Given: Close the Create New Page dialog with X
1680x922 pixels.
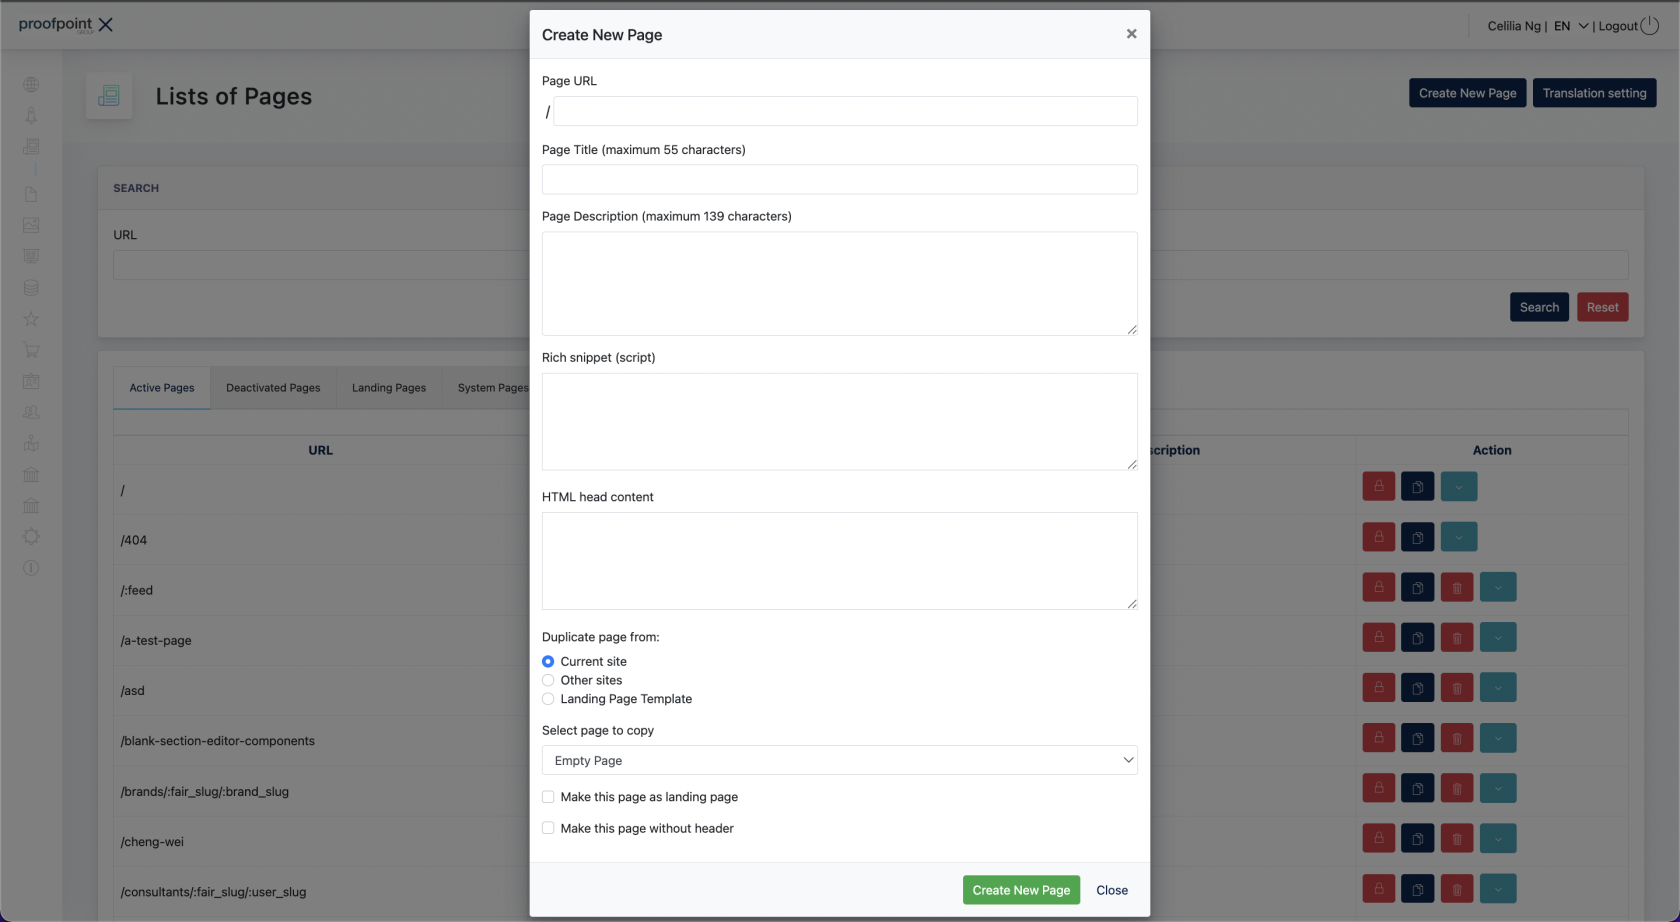Looking at the screenshot, I should click(1131, 34).
